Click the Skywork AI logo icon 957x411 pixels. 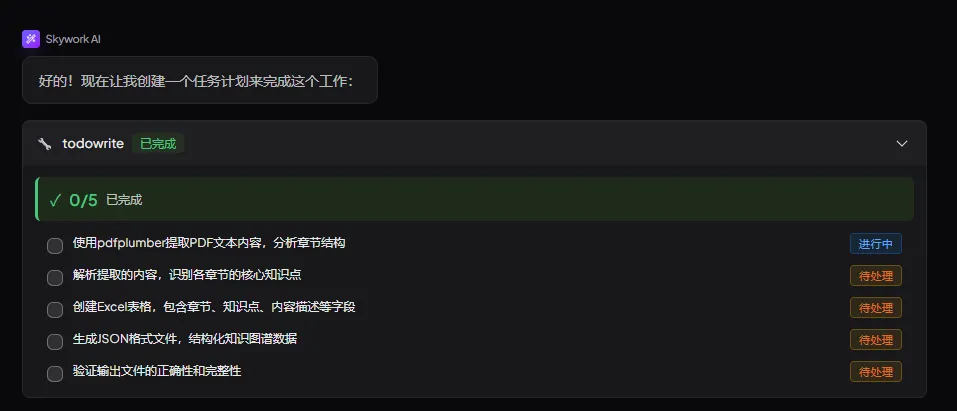click(x=31, y=39)
